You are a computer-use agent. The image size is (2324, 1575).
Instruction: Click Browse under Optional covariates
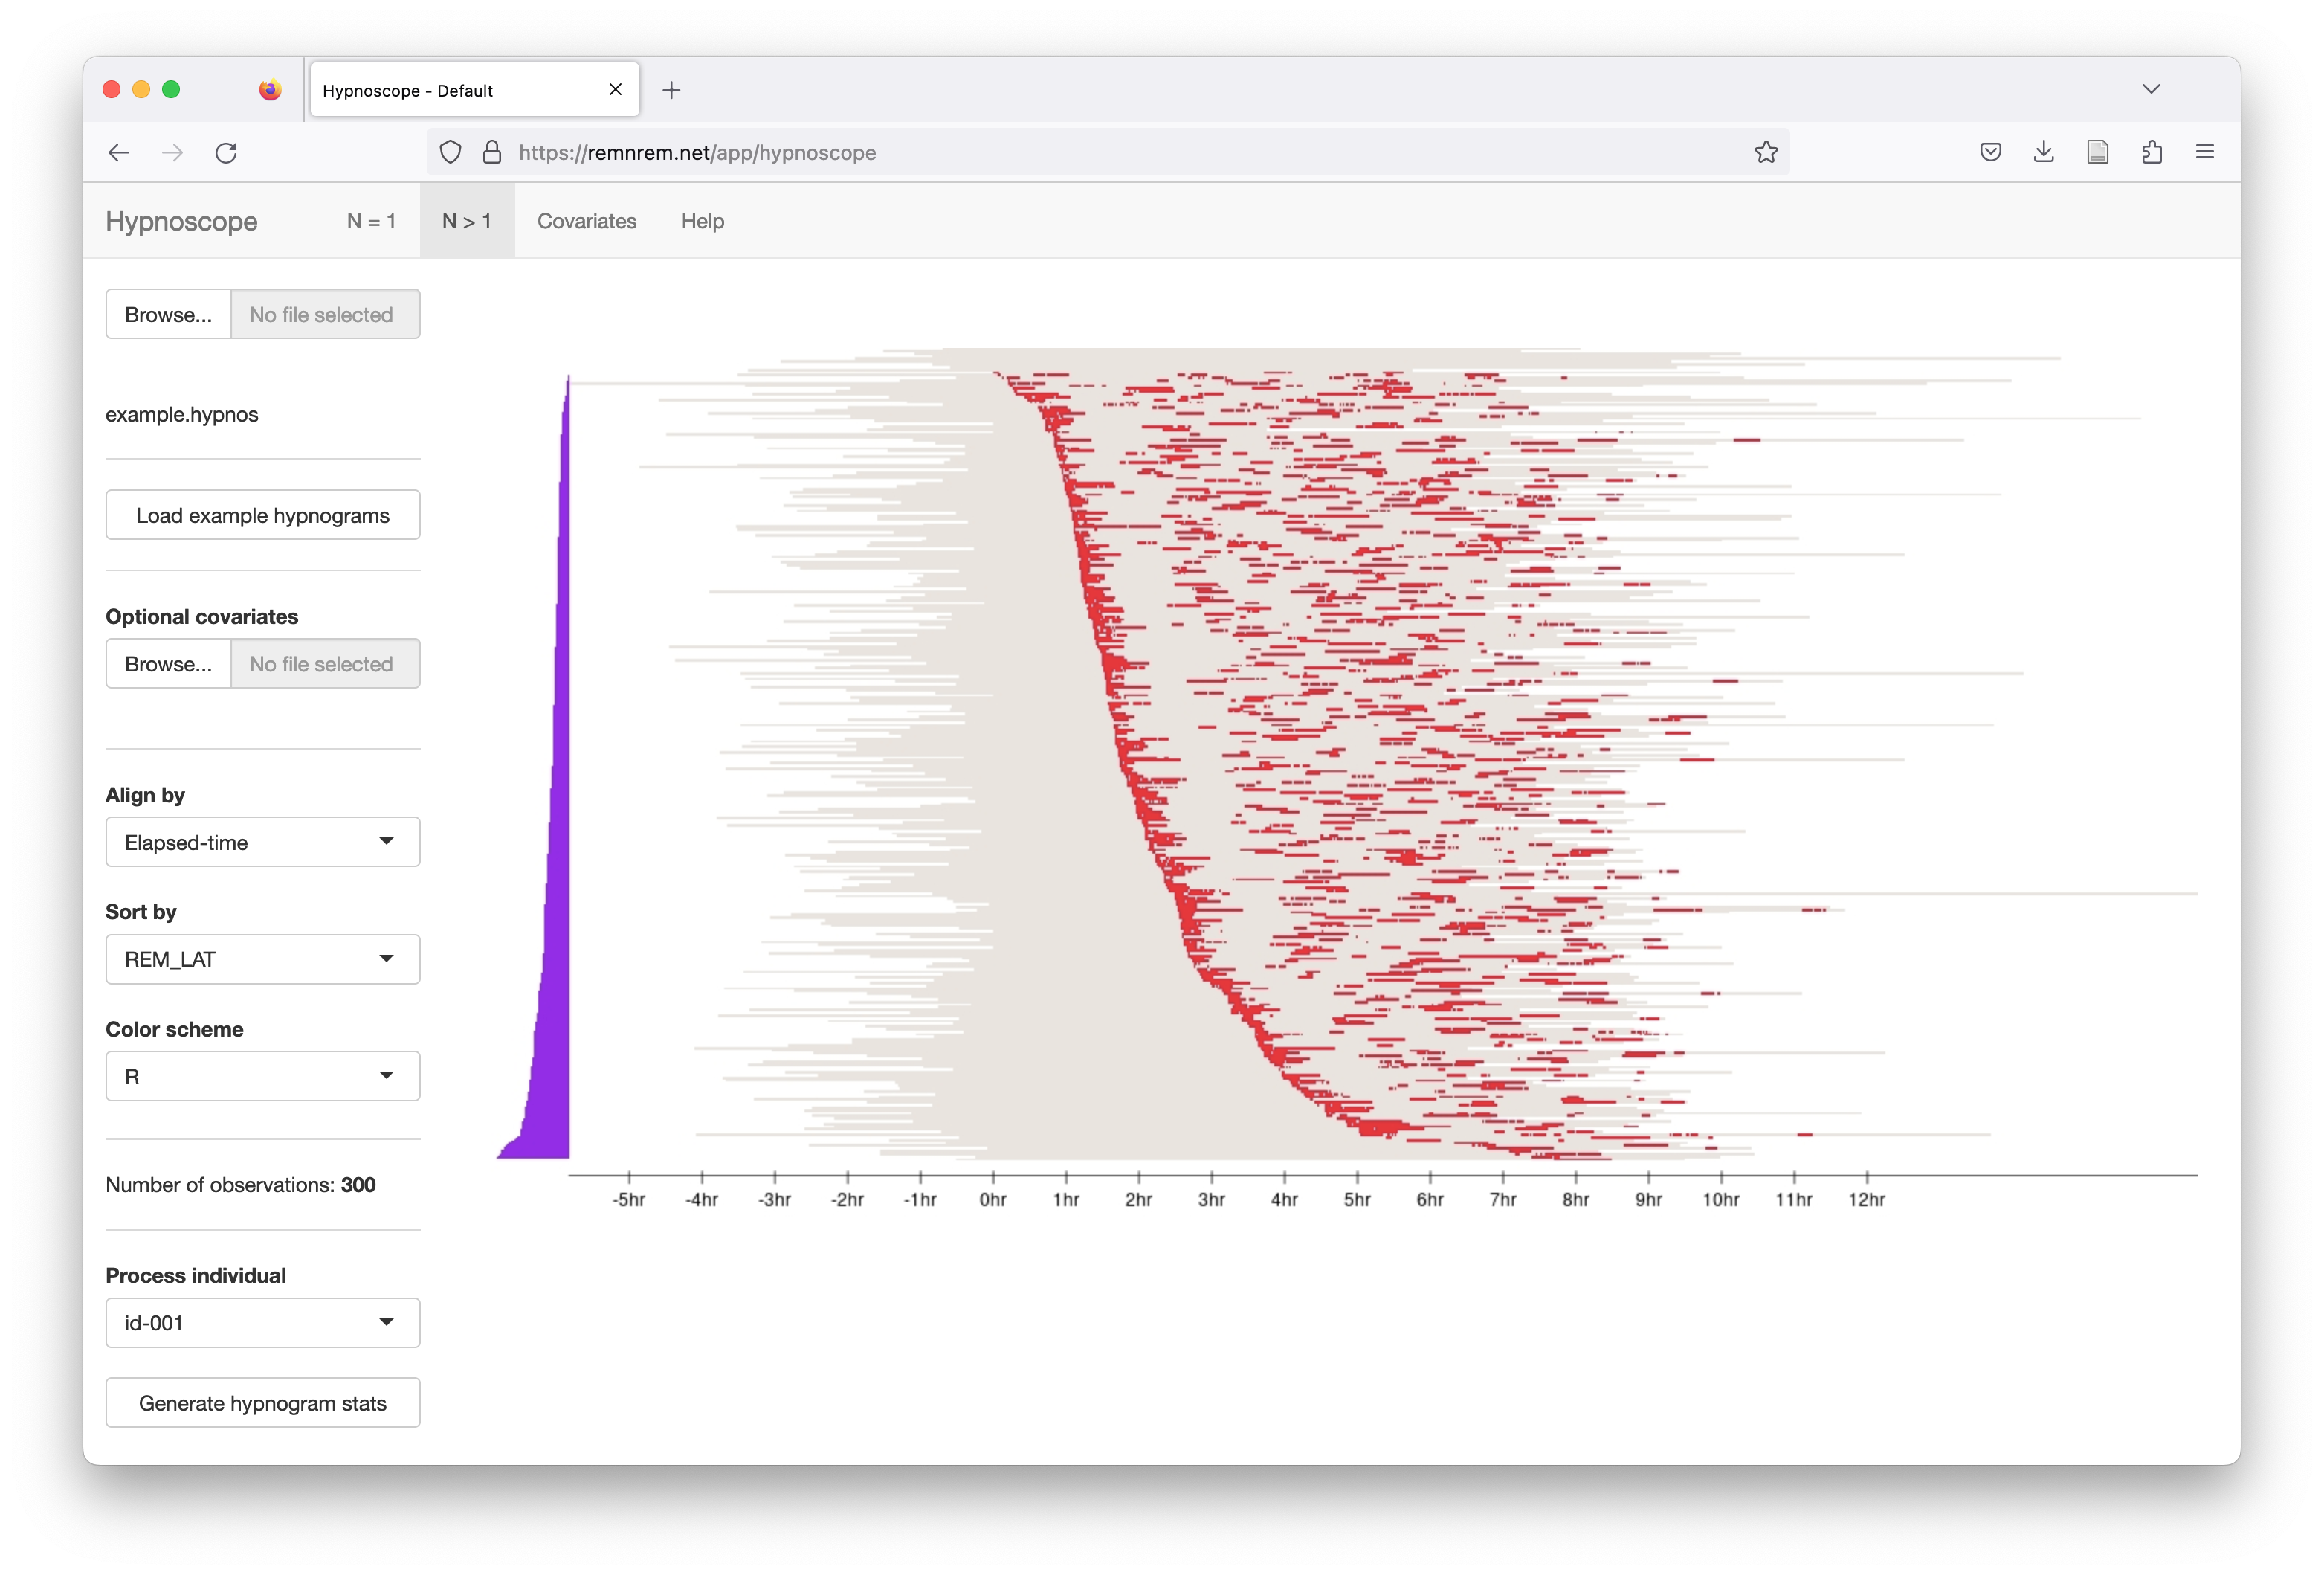168,664
